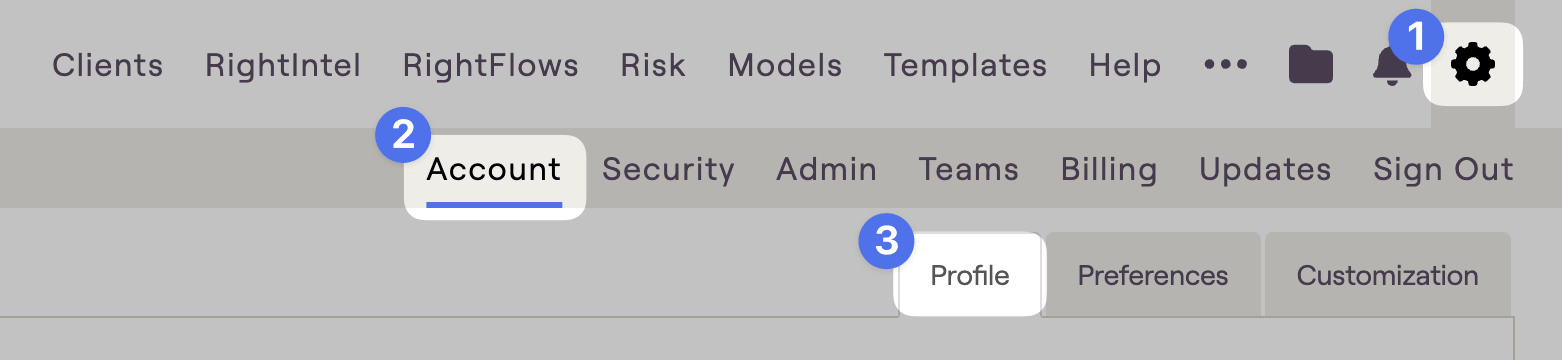Switch to the Teams tab
This screenshot has width=1562, height=360.
click(968, 170)
